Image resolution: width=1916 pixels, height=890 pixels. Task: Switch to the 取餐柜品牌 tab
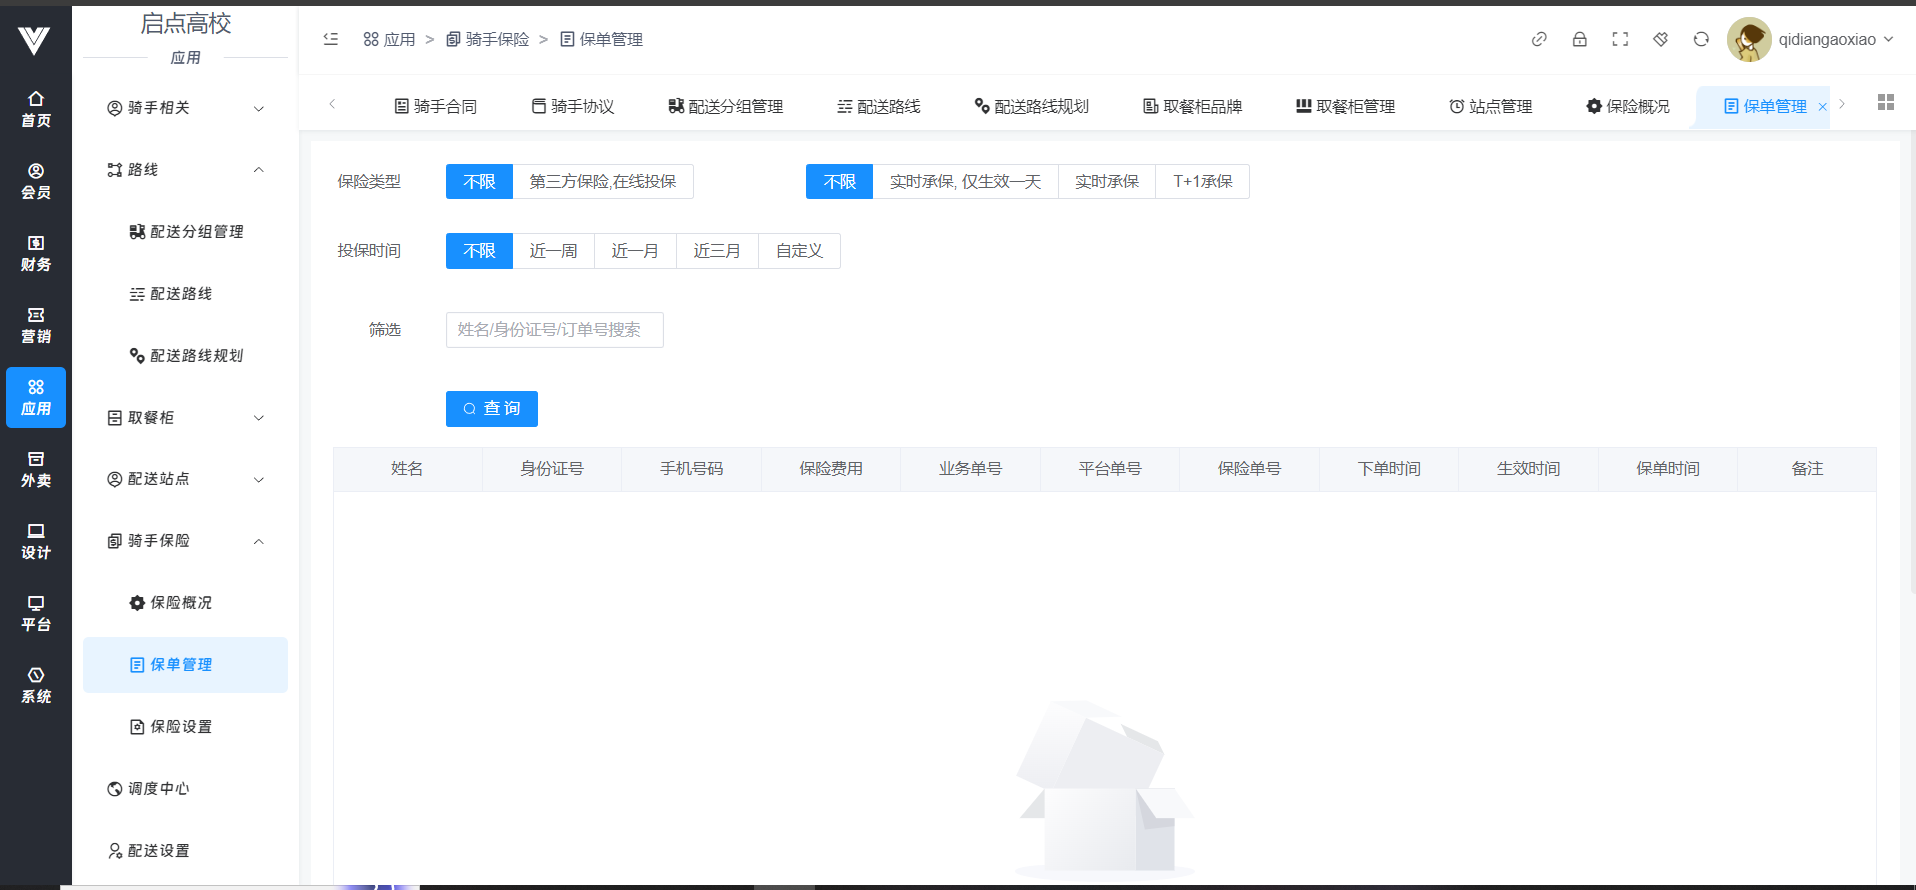click(x=1192, y=106)
